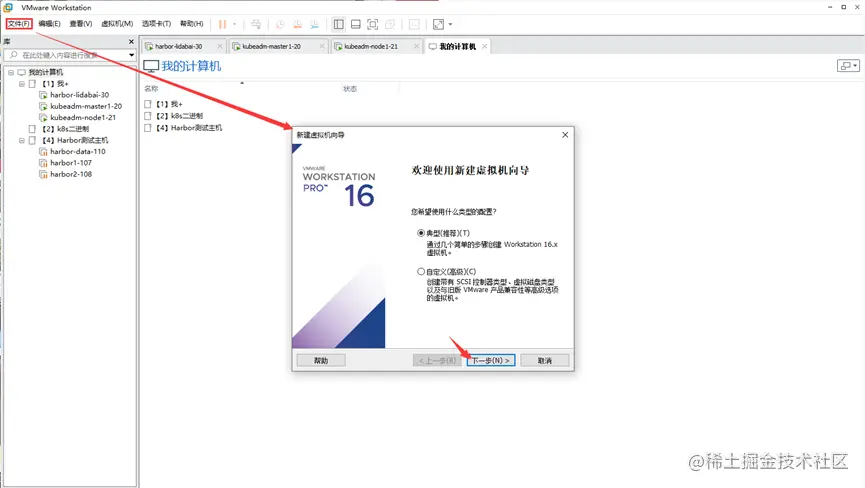Click the 下一步(N) > button
Viewport: 865px width, 488px height.
coord(491,361)
